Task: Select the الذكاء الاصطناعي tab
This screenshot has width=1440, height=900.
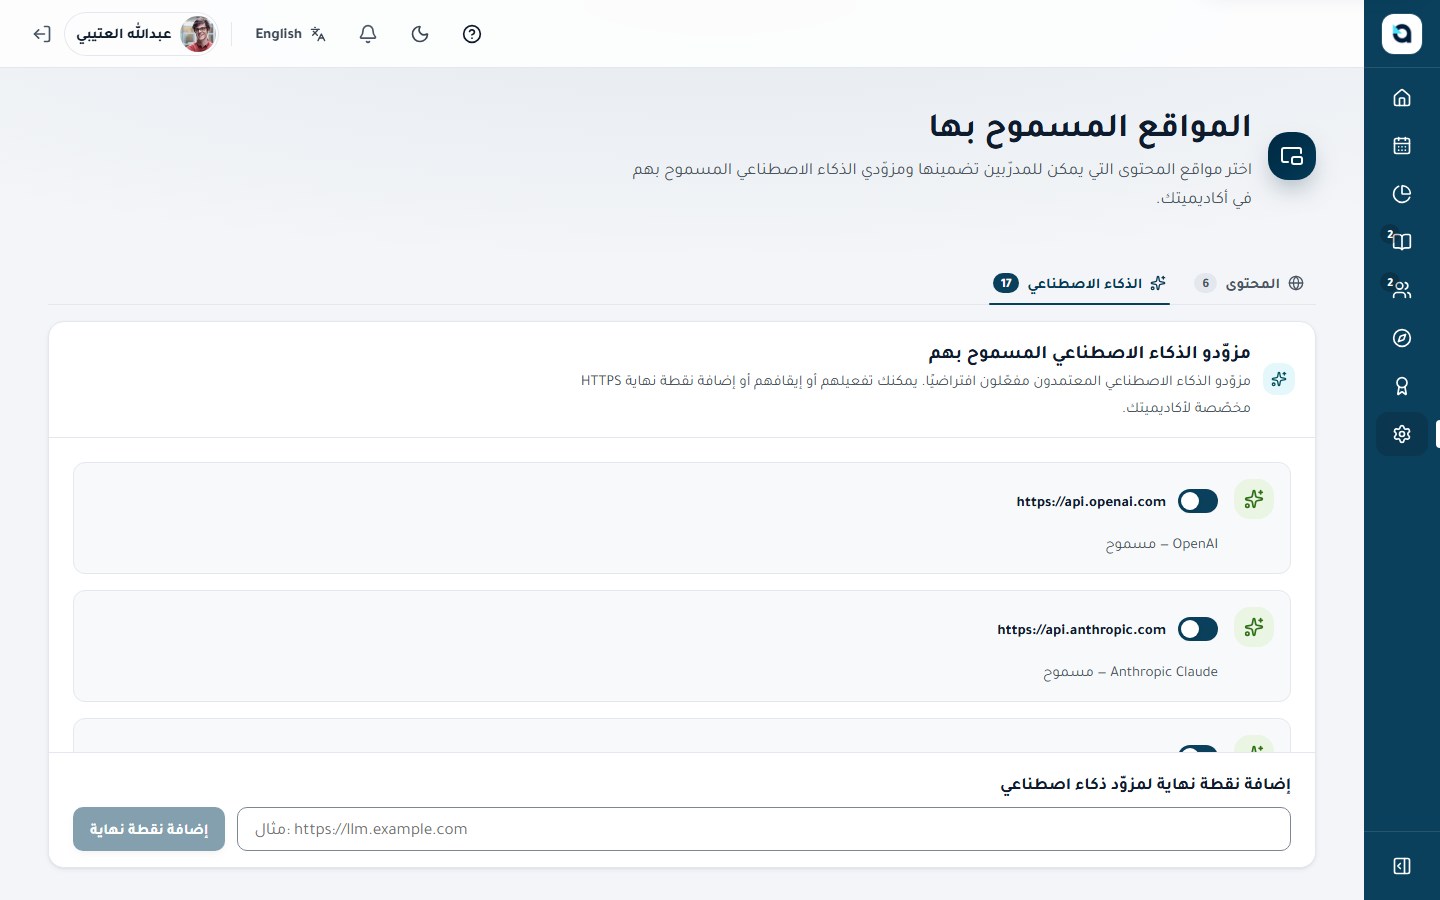Action: [1079, 283]
